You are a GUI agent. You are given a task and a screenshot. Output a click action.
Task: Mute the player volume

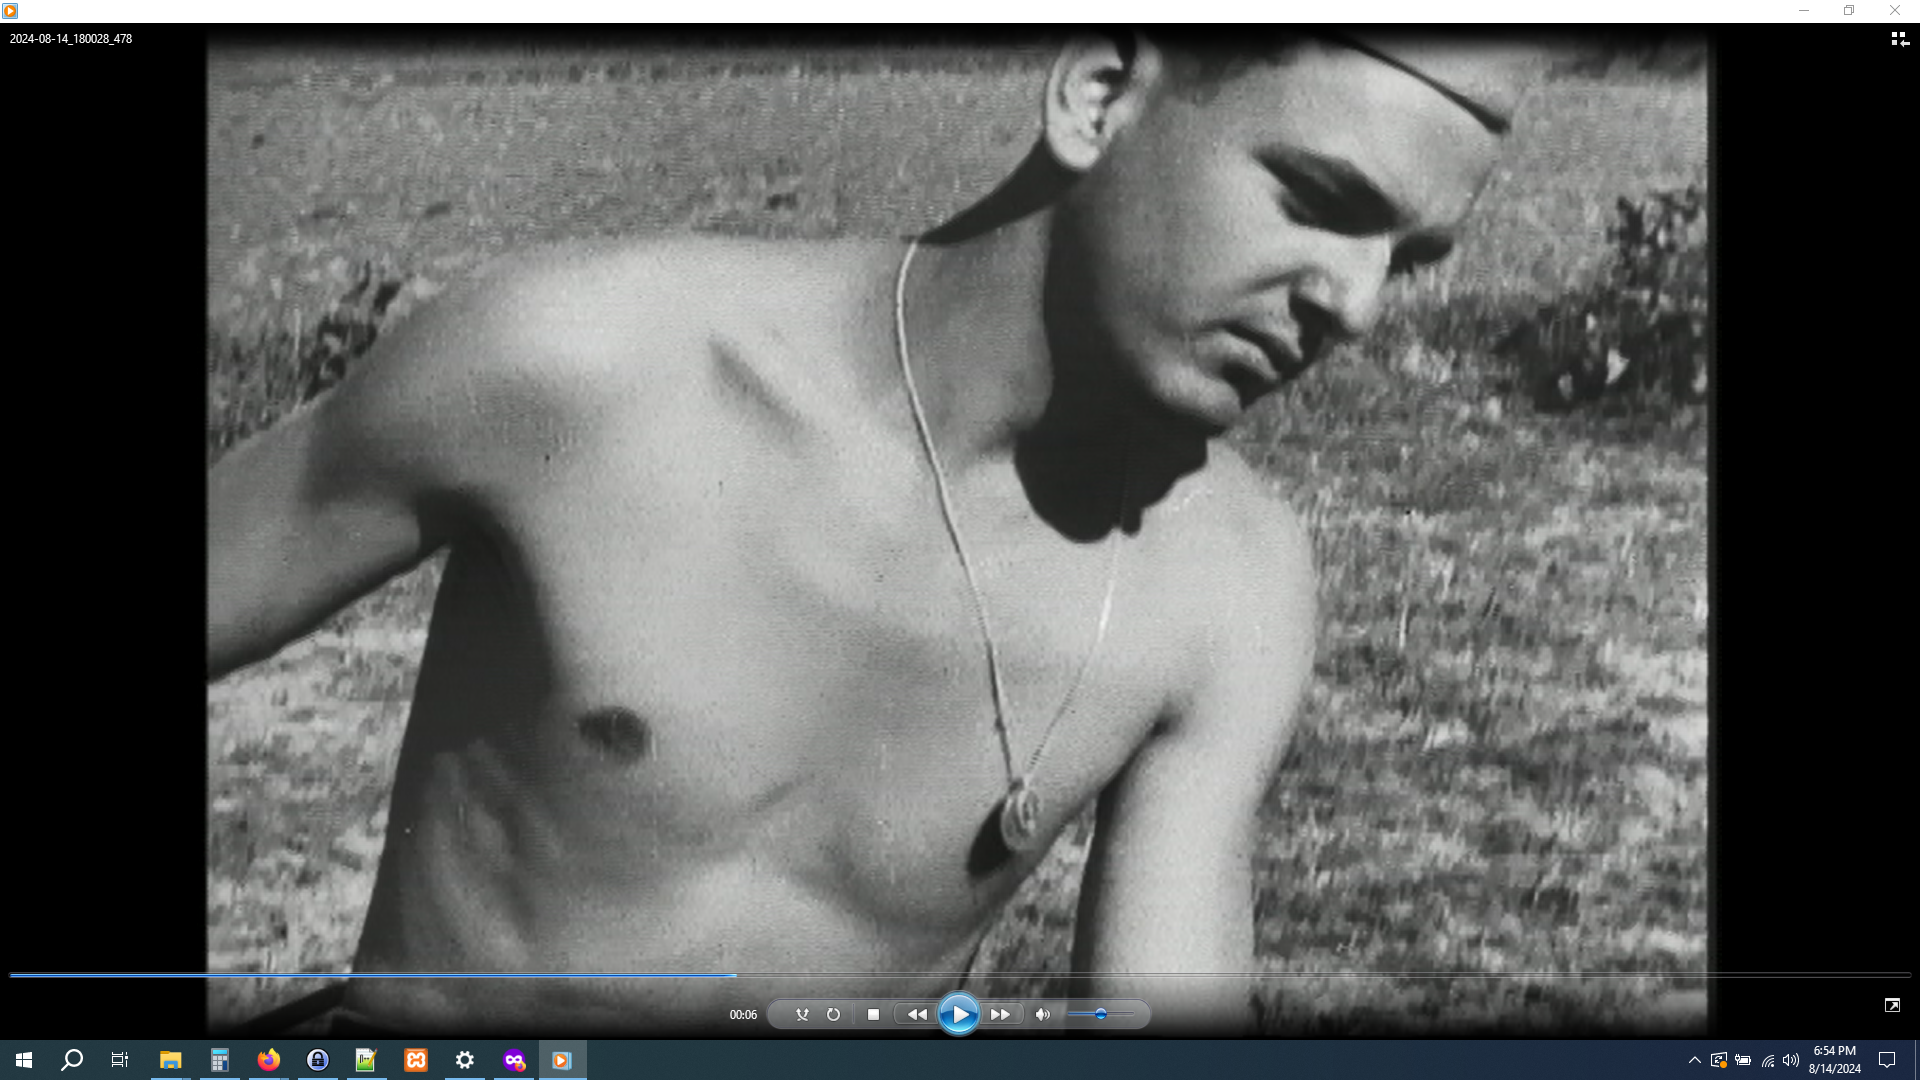pyautogui.click(x=1042, y=1014)
